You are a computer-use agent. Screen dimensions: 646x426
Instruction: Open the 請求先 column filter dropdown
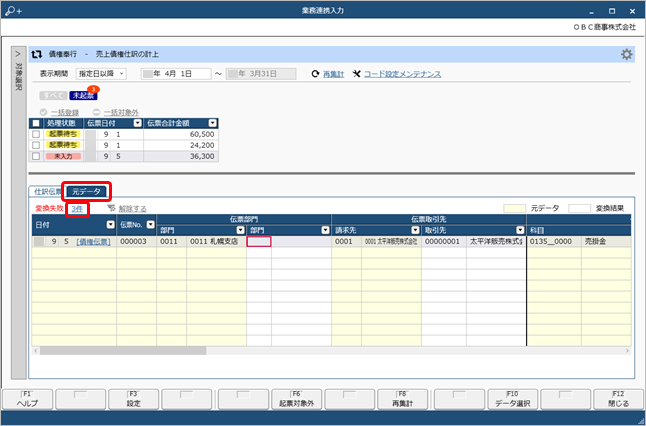[x=415, y=230]
